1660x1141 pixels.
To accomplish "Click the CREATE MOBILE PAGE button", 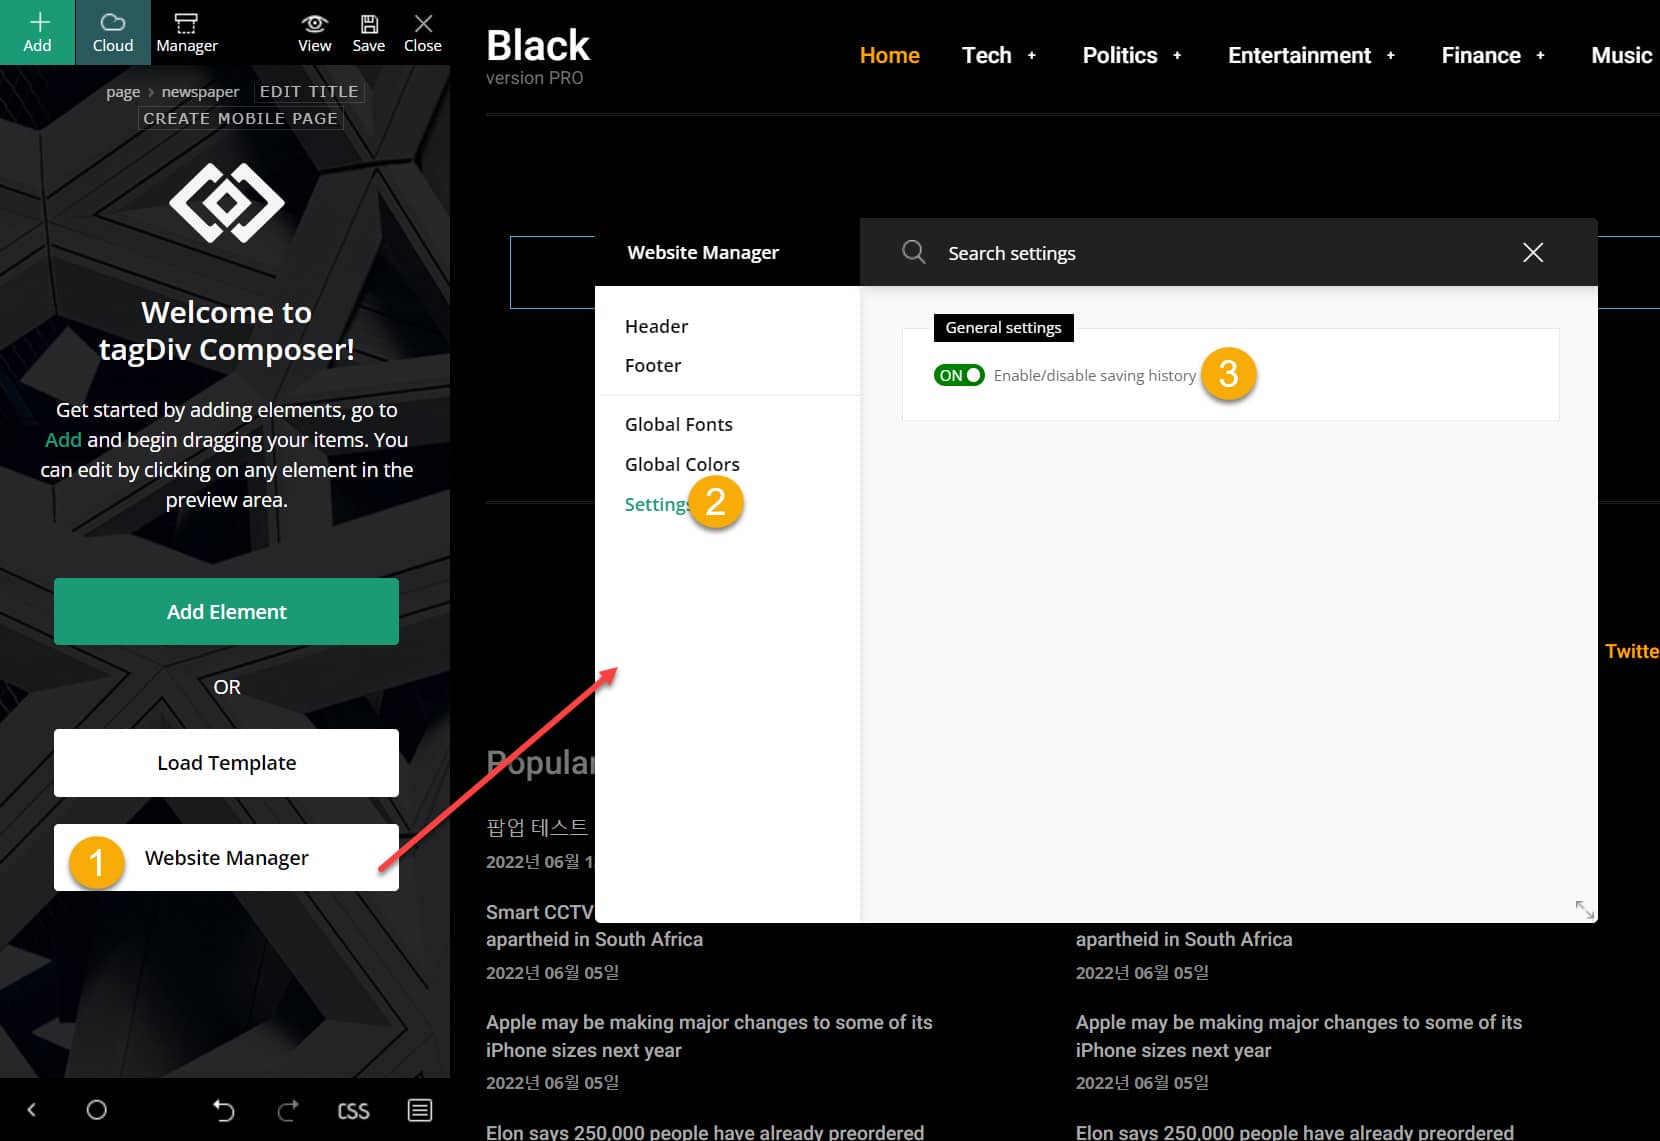I will pyautogui.click(x=240, y=118).
